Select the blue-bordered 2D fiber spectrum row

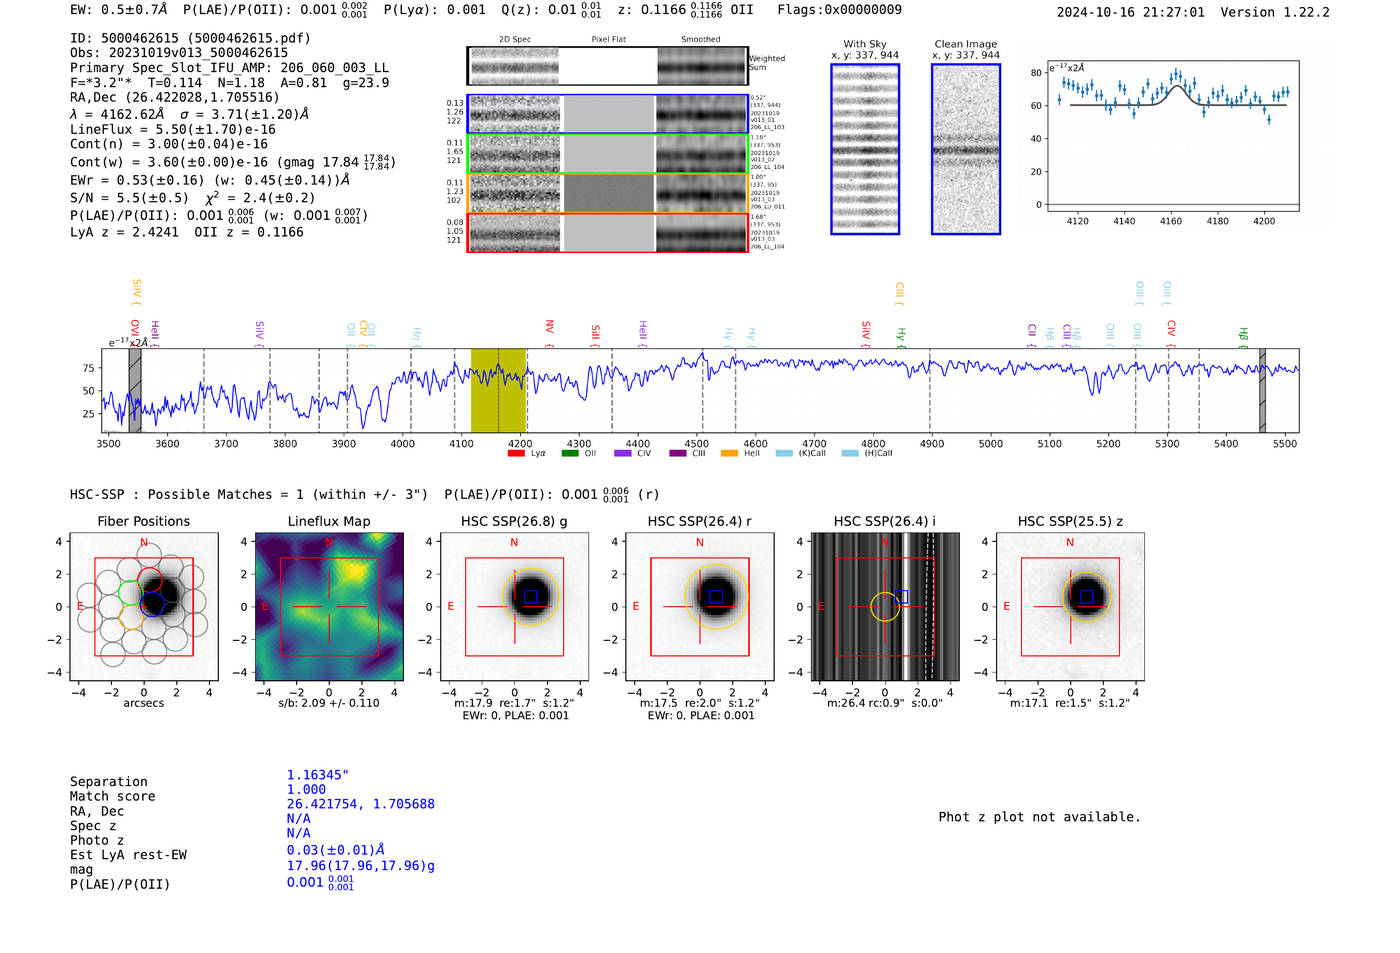click(607, 114)
